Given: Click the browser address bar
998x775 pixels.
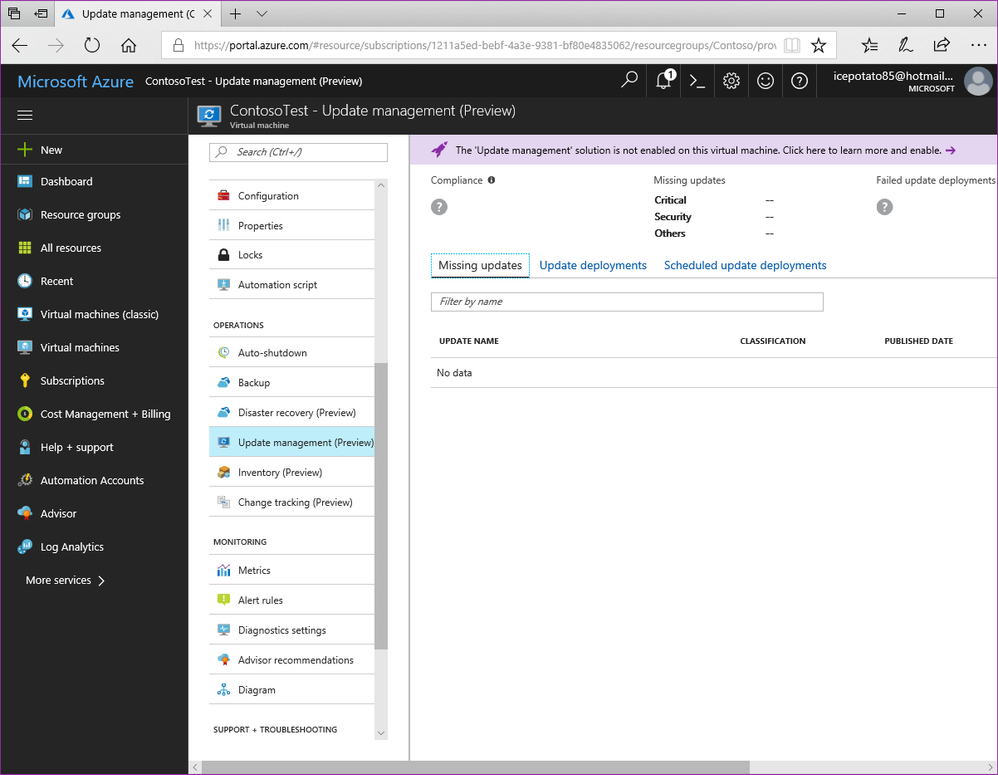Looking at the screenshot, I should coord(484,45).
